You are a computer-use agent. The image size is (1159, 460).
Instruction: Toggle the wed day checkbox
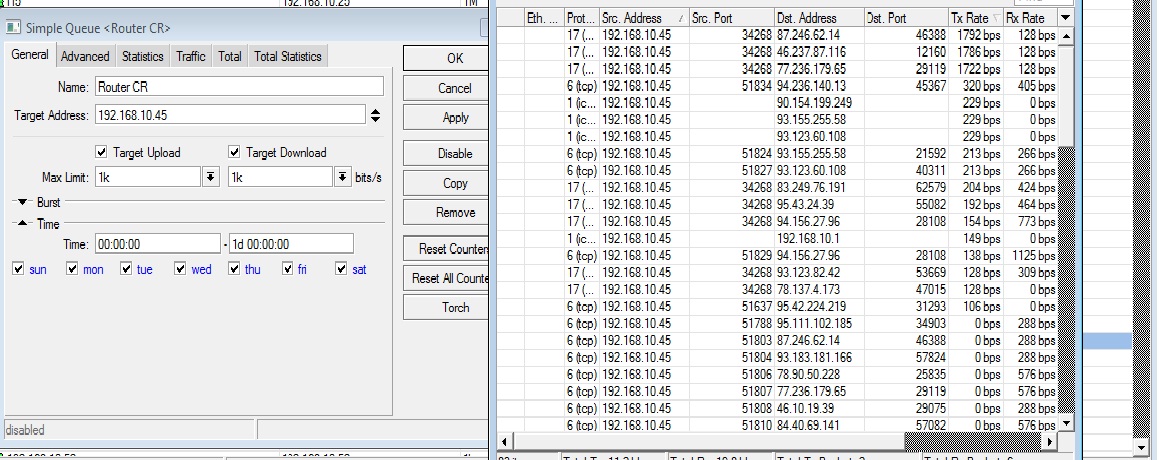181,269
